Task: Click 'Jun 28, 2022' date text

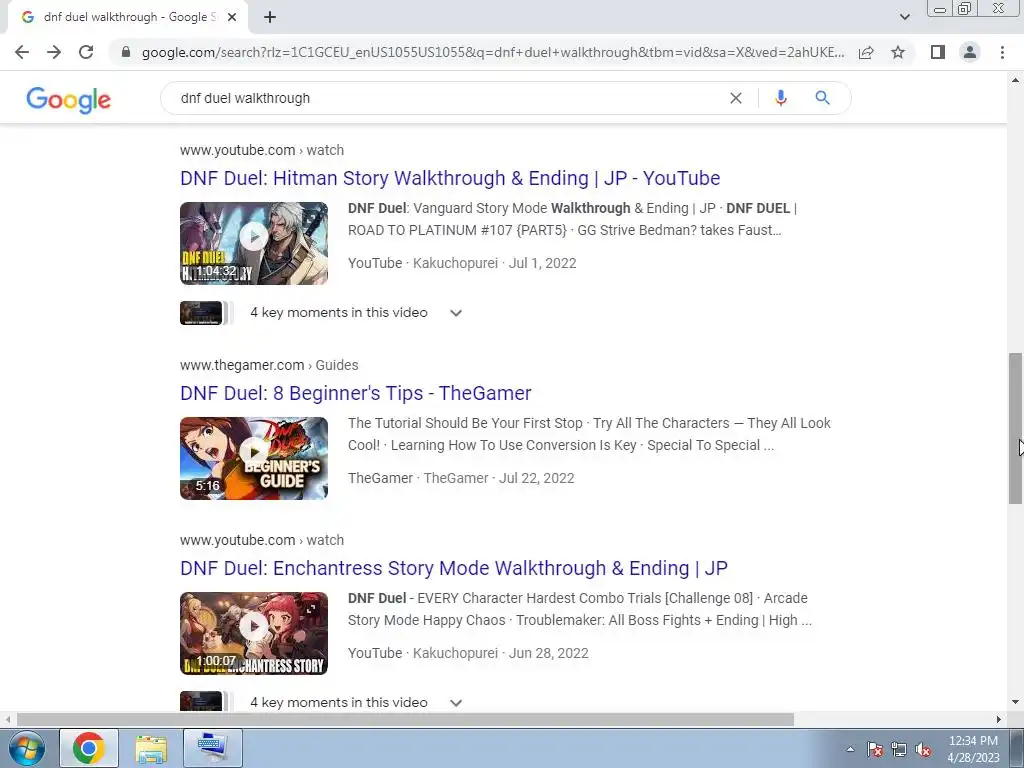Action: click(x=549, y=653)
